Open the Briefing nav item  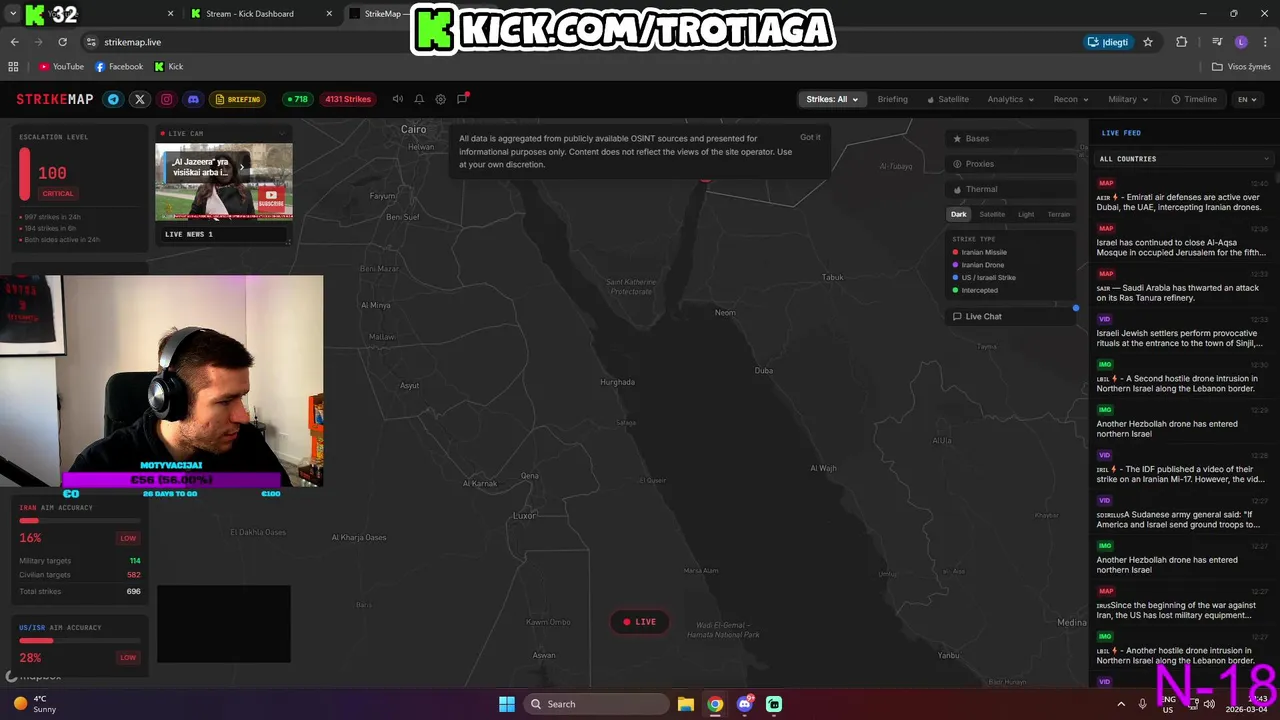(x=892, y=99)
